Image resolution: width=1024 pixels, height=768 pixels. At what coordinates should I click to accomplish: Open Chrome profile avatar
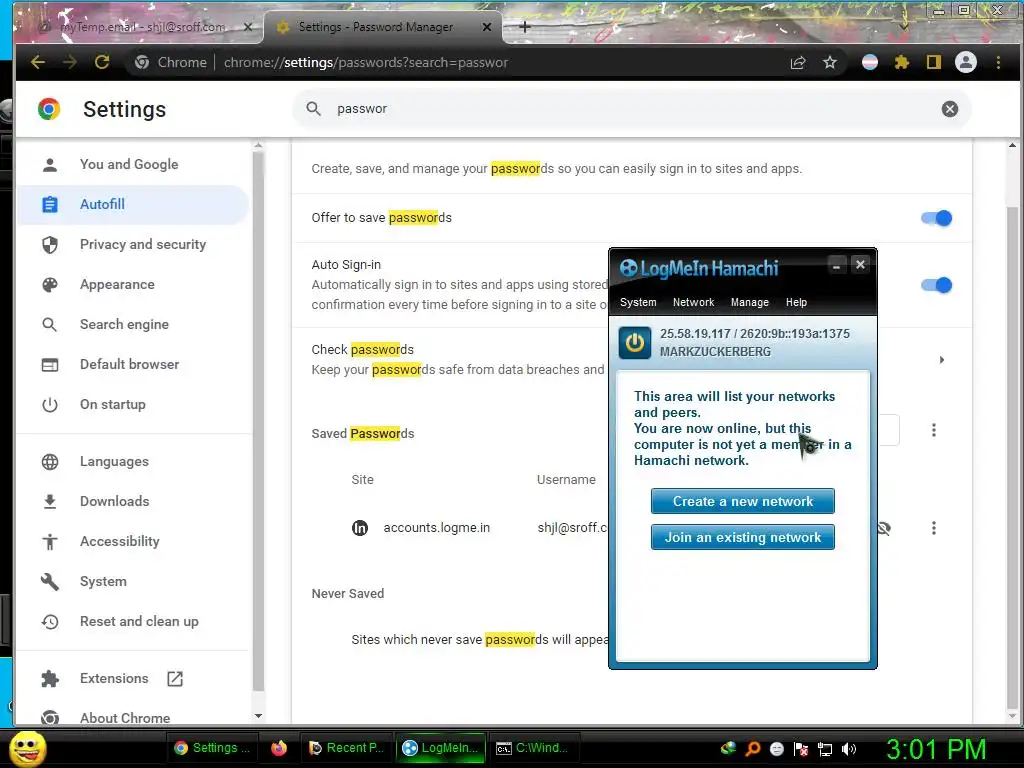966,63
